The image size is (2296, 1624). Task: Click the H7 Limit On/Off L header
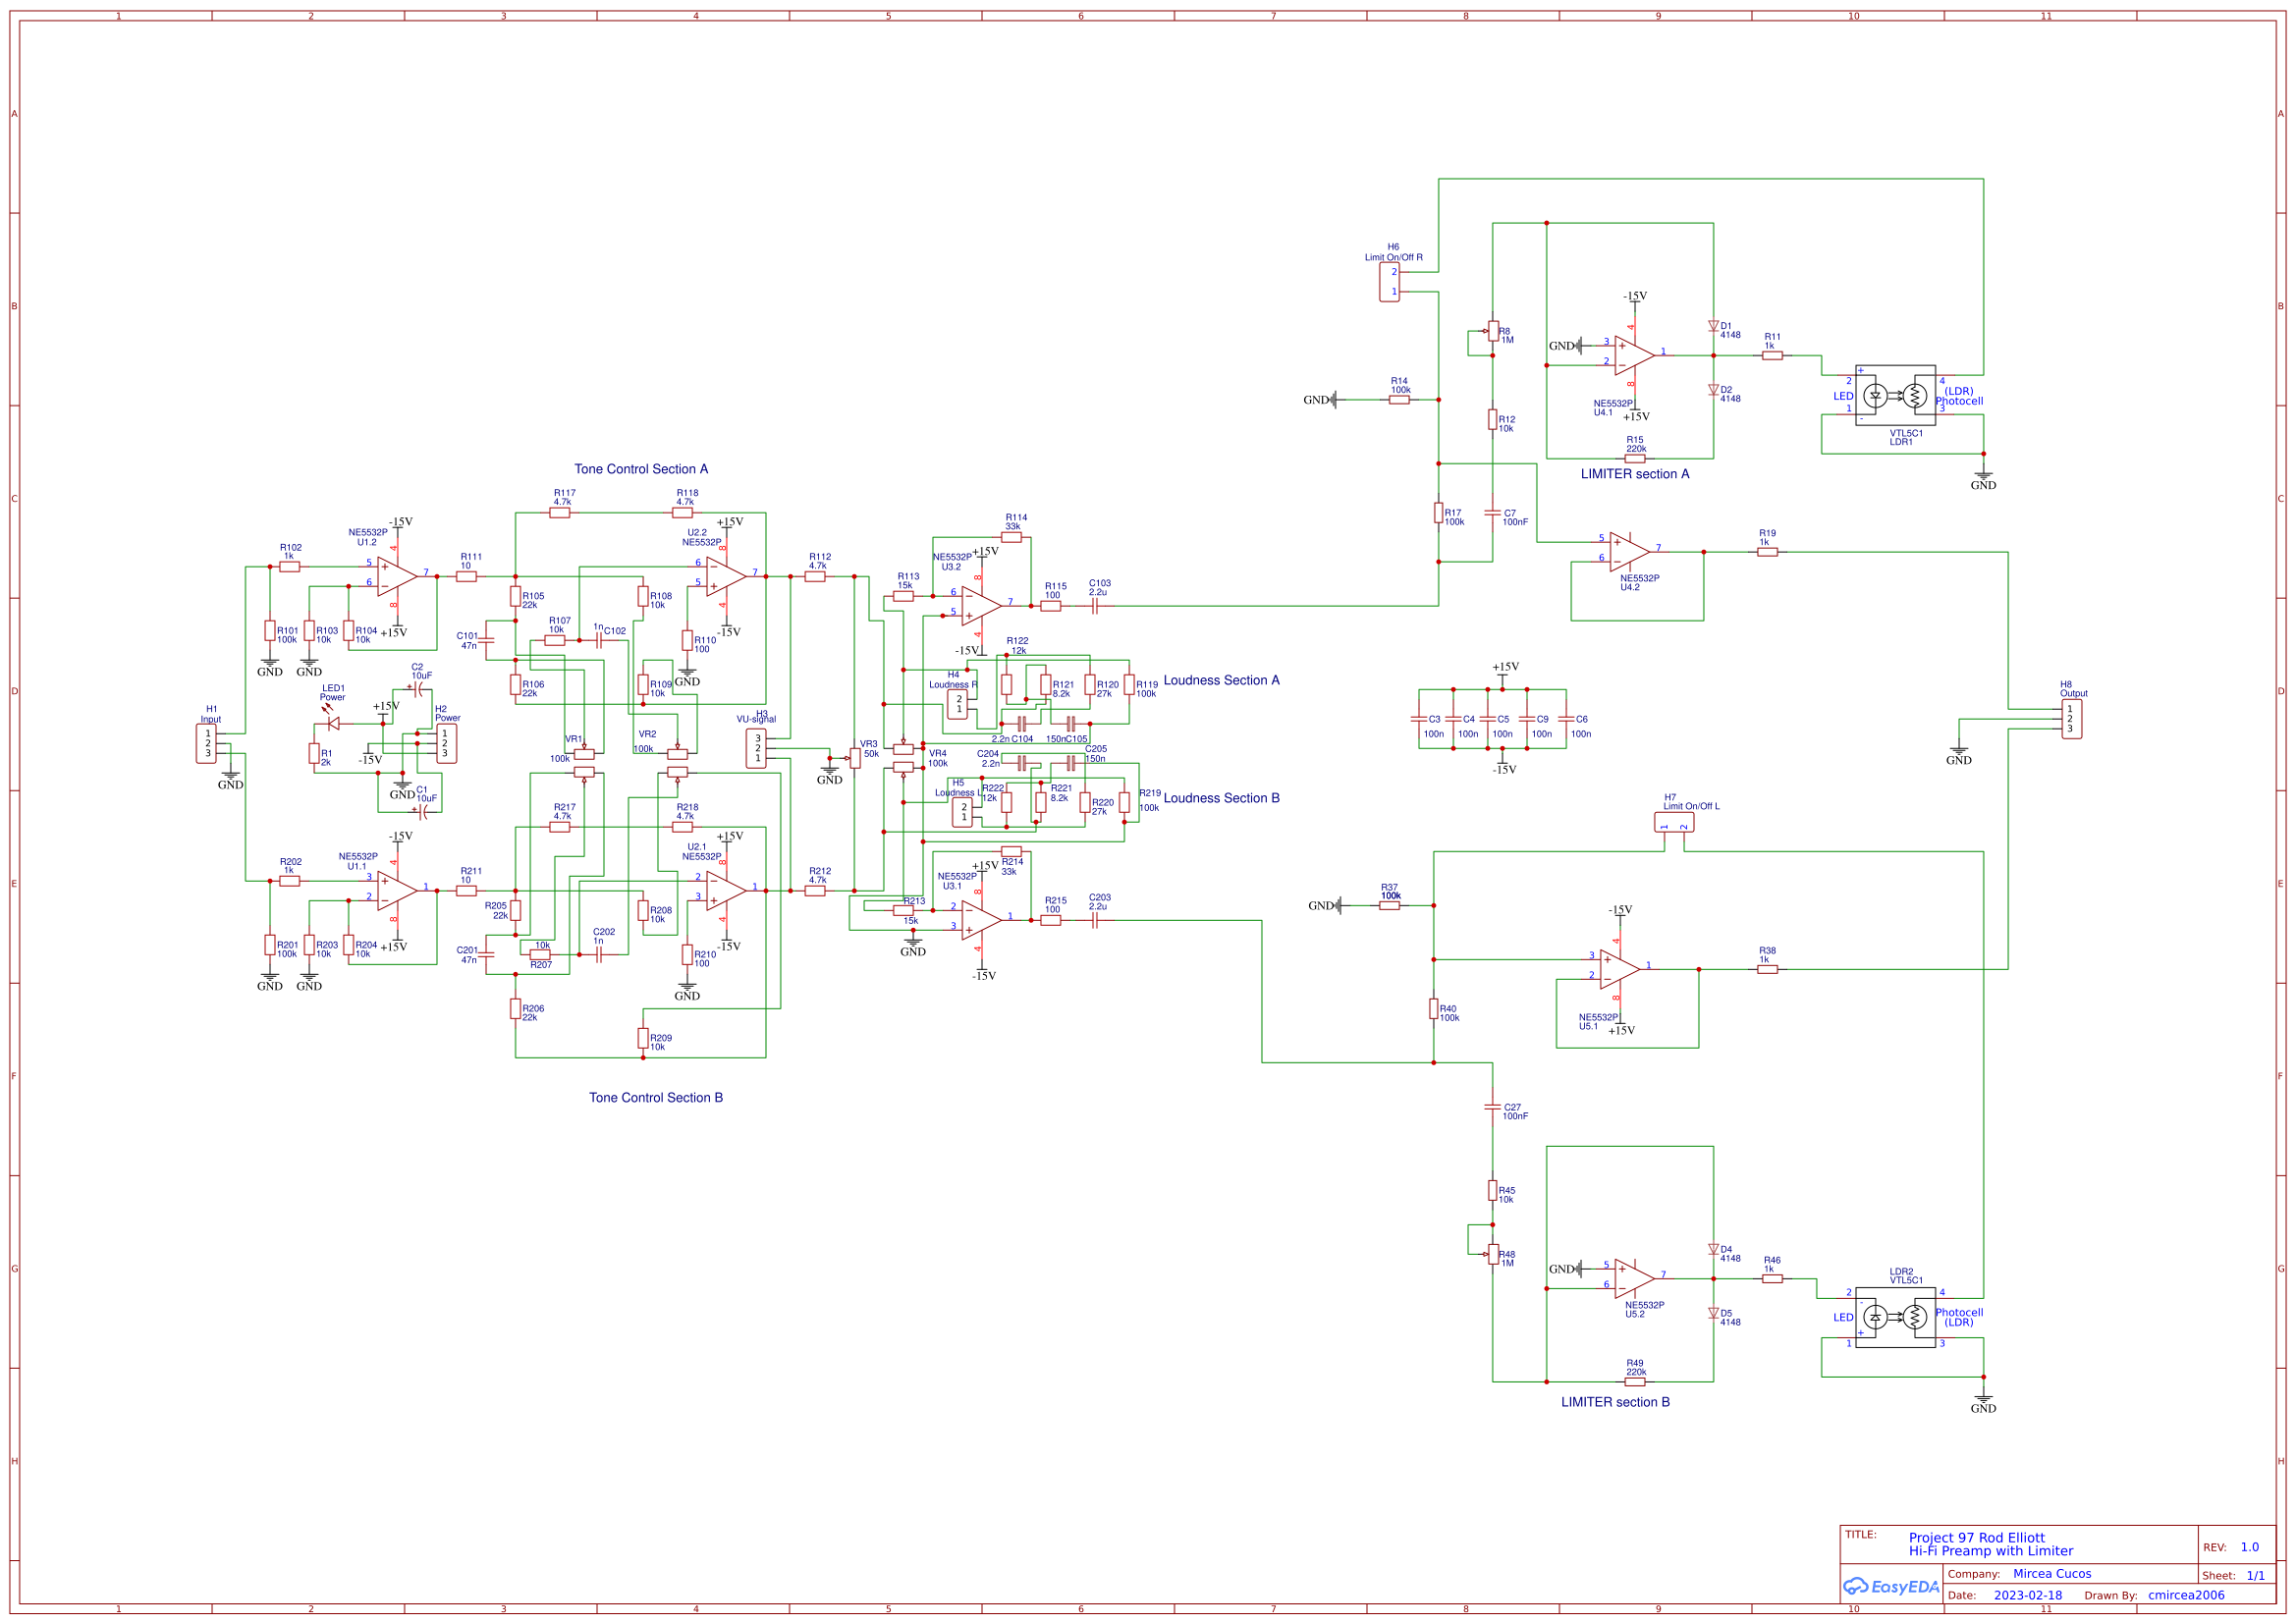click(x=1674, y=823)
